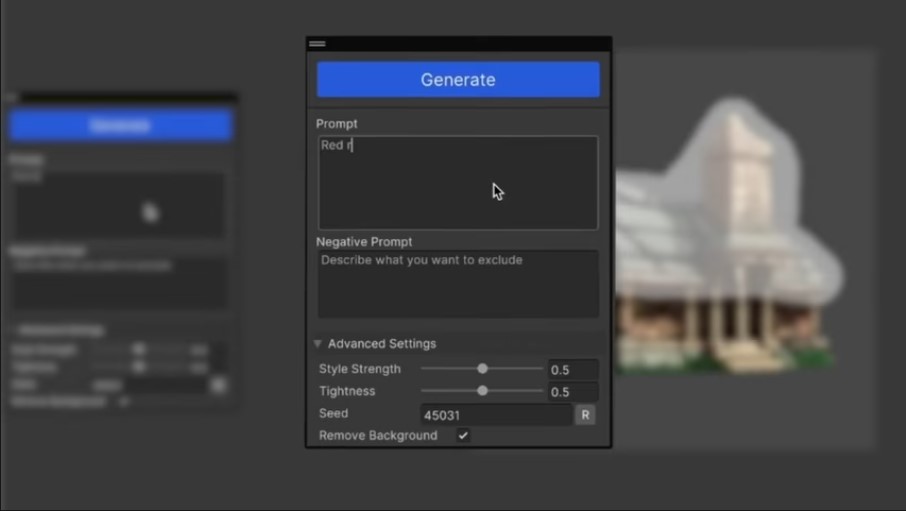The height and width of the screenshot is (511, 906).
Task: Toggle the Remove Background checkbox
Action: point(463,436)
